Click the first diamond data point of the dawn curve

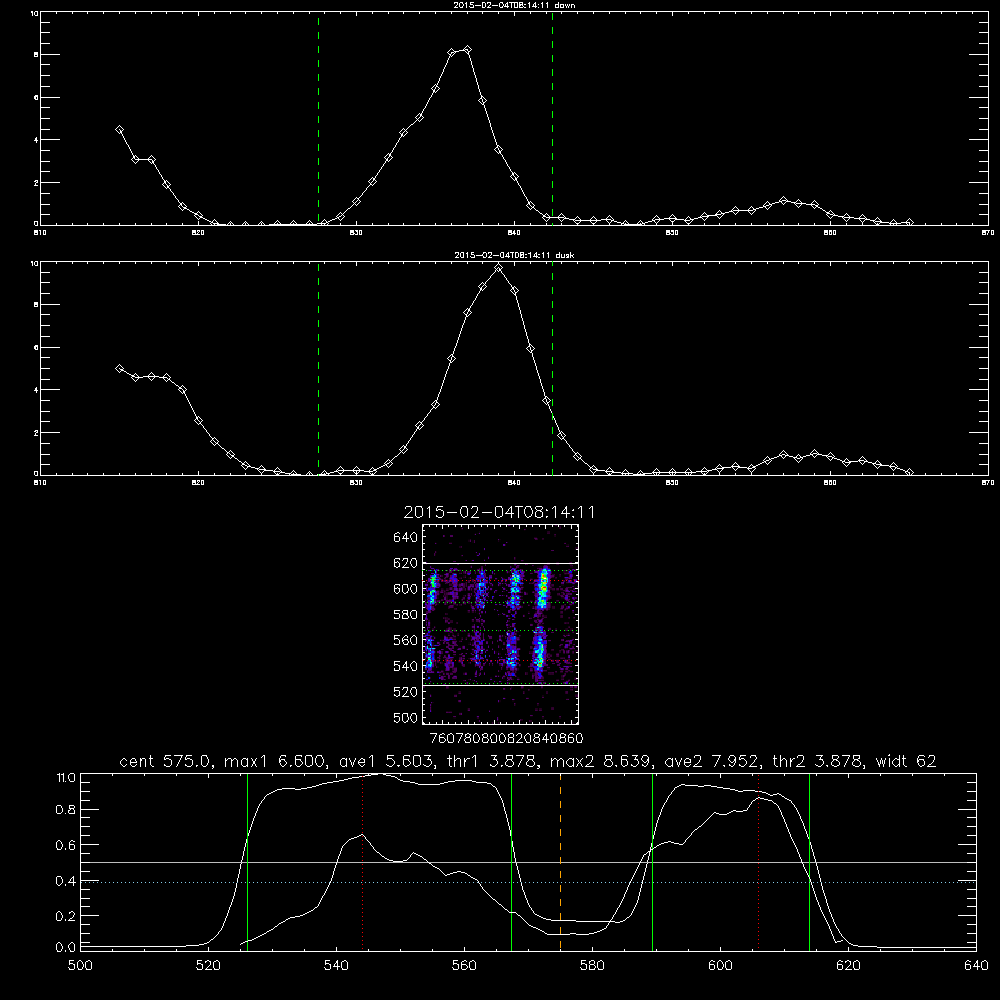click(x=119, y=129)
